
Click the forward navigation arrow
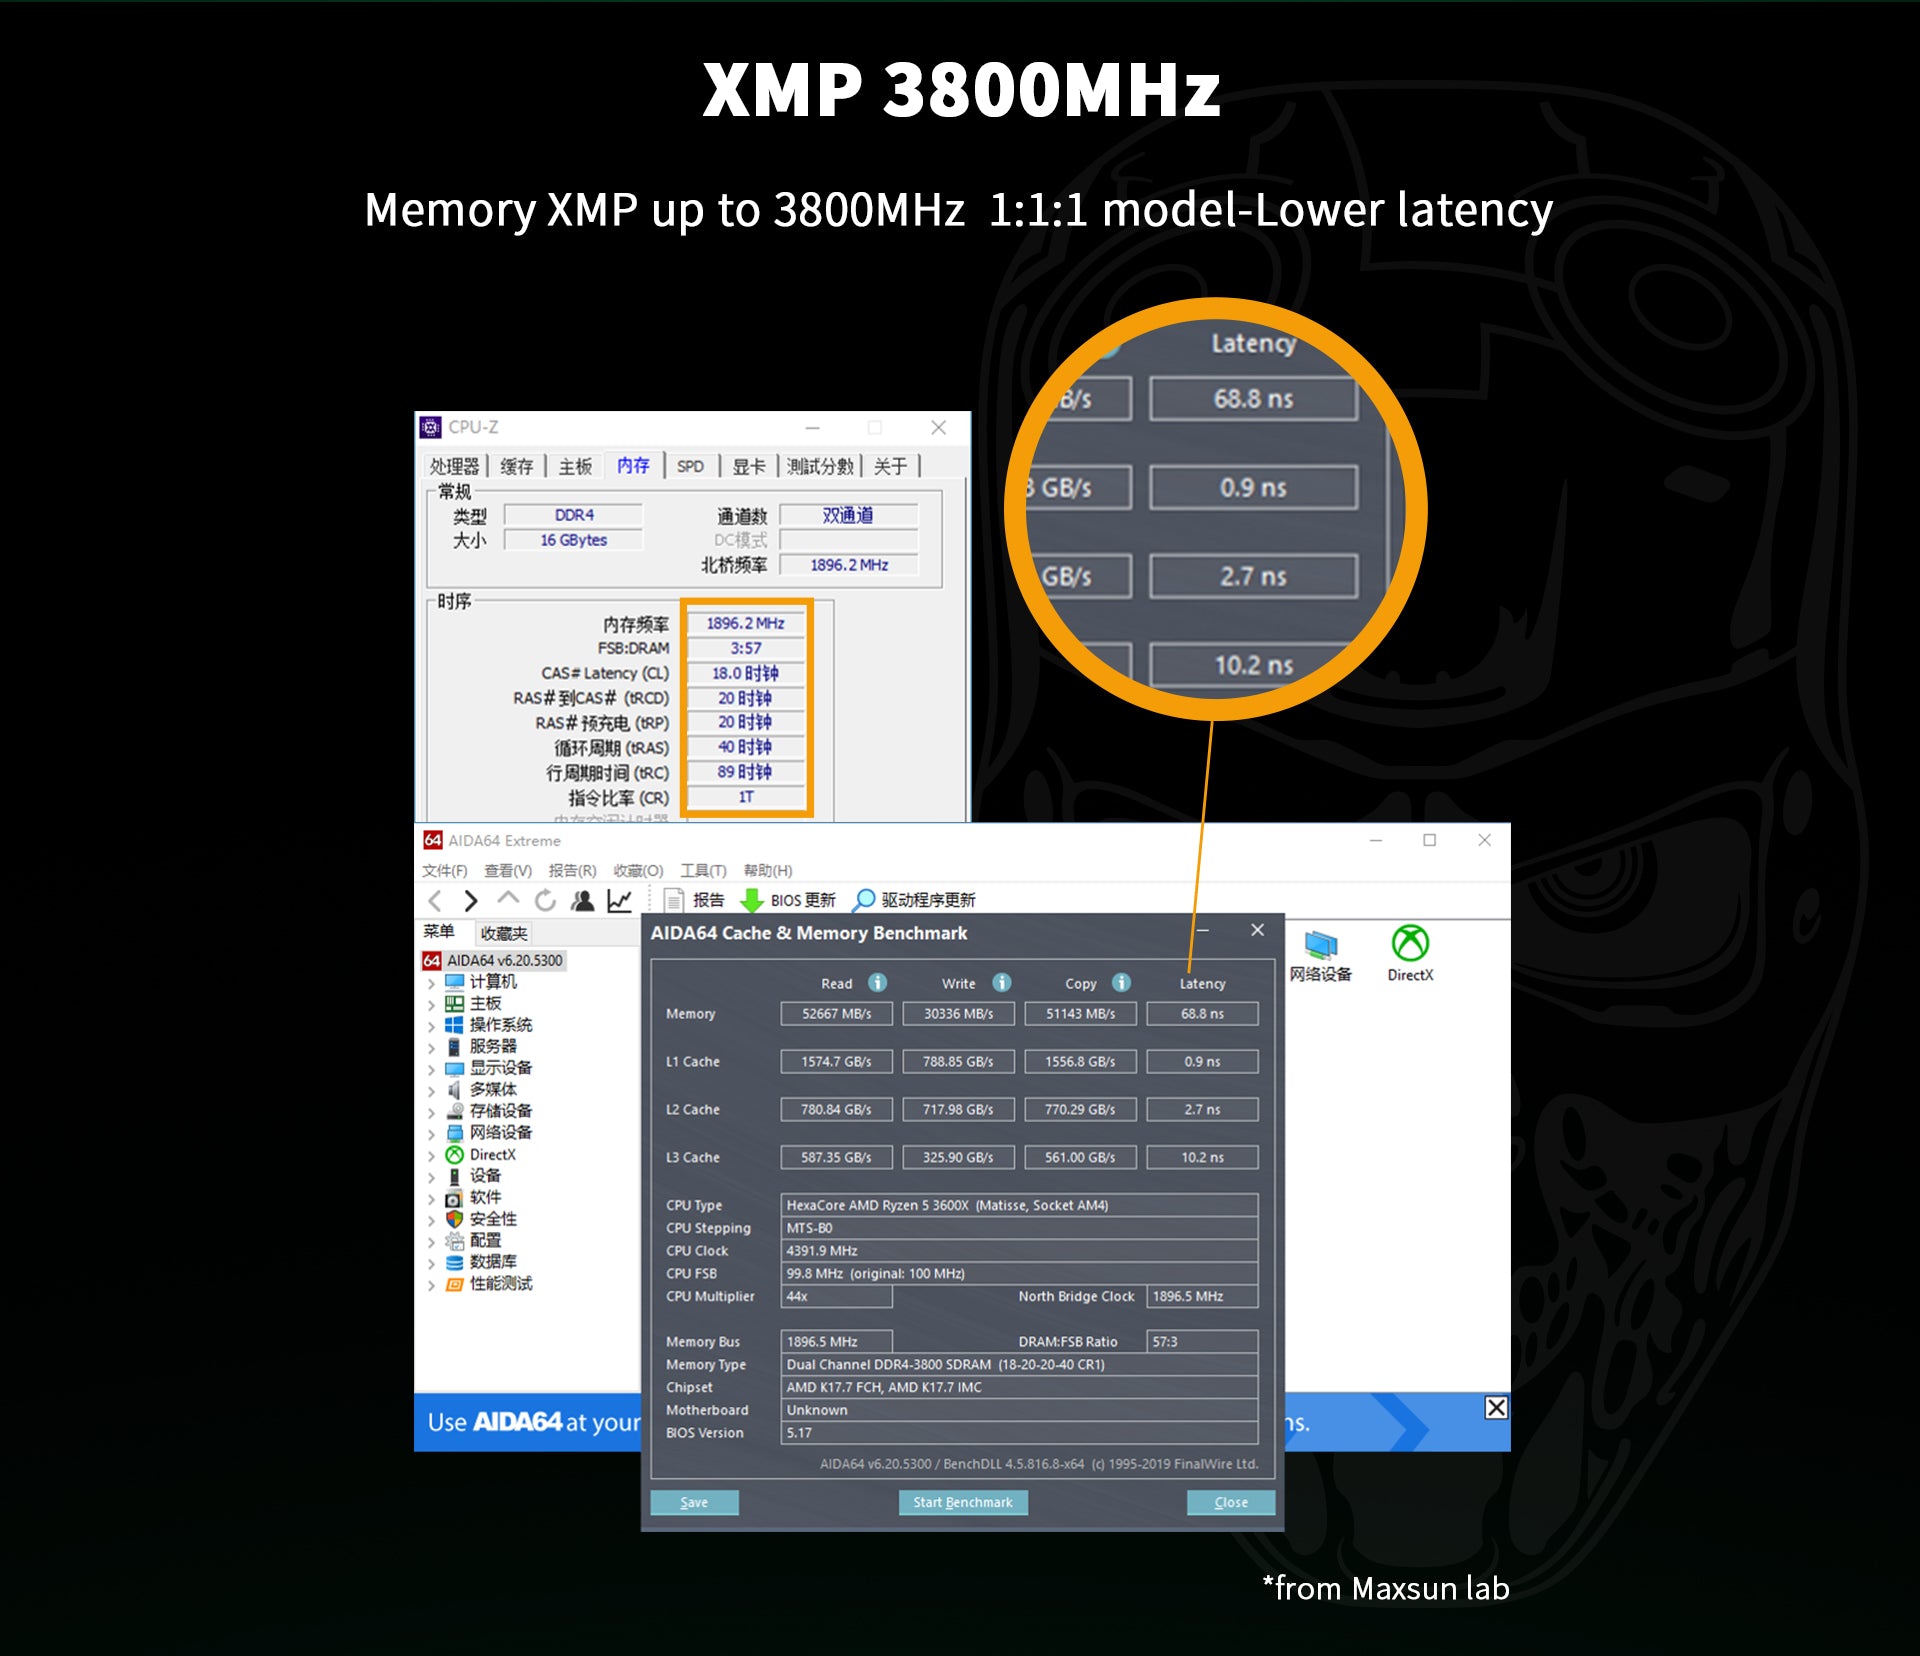(471, 900)
